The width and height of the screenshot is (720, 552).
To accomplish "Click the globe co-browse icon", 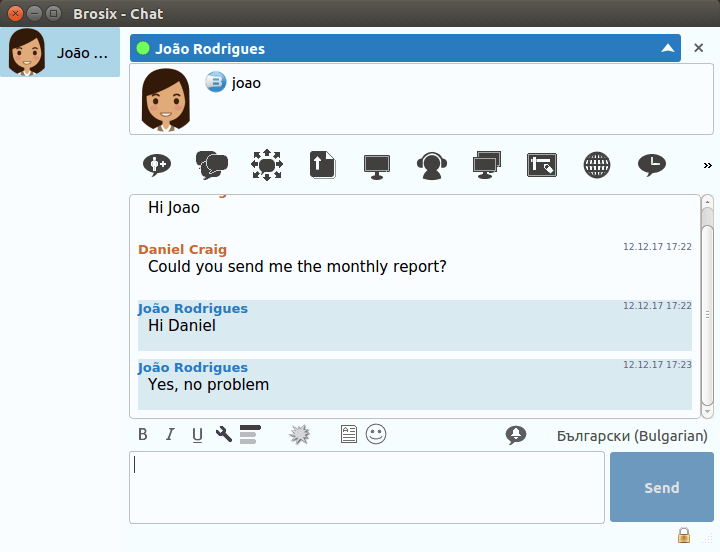I will (597, 165).
